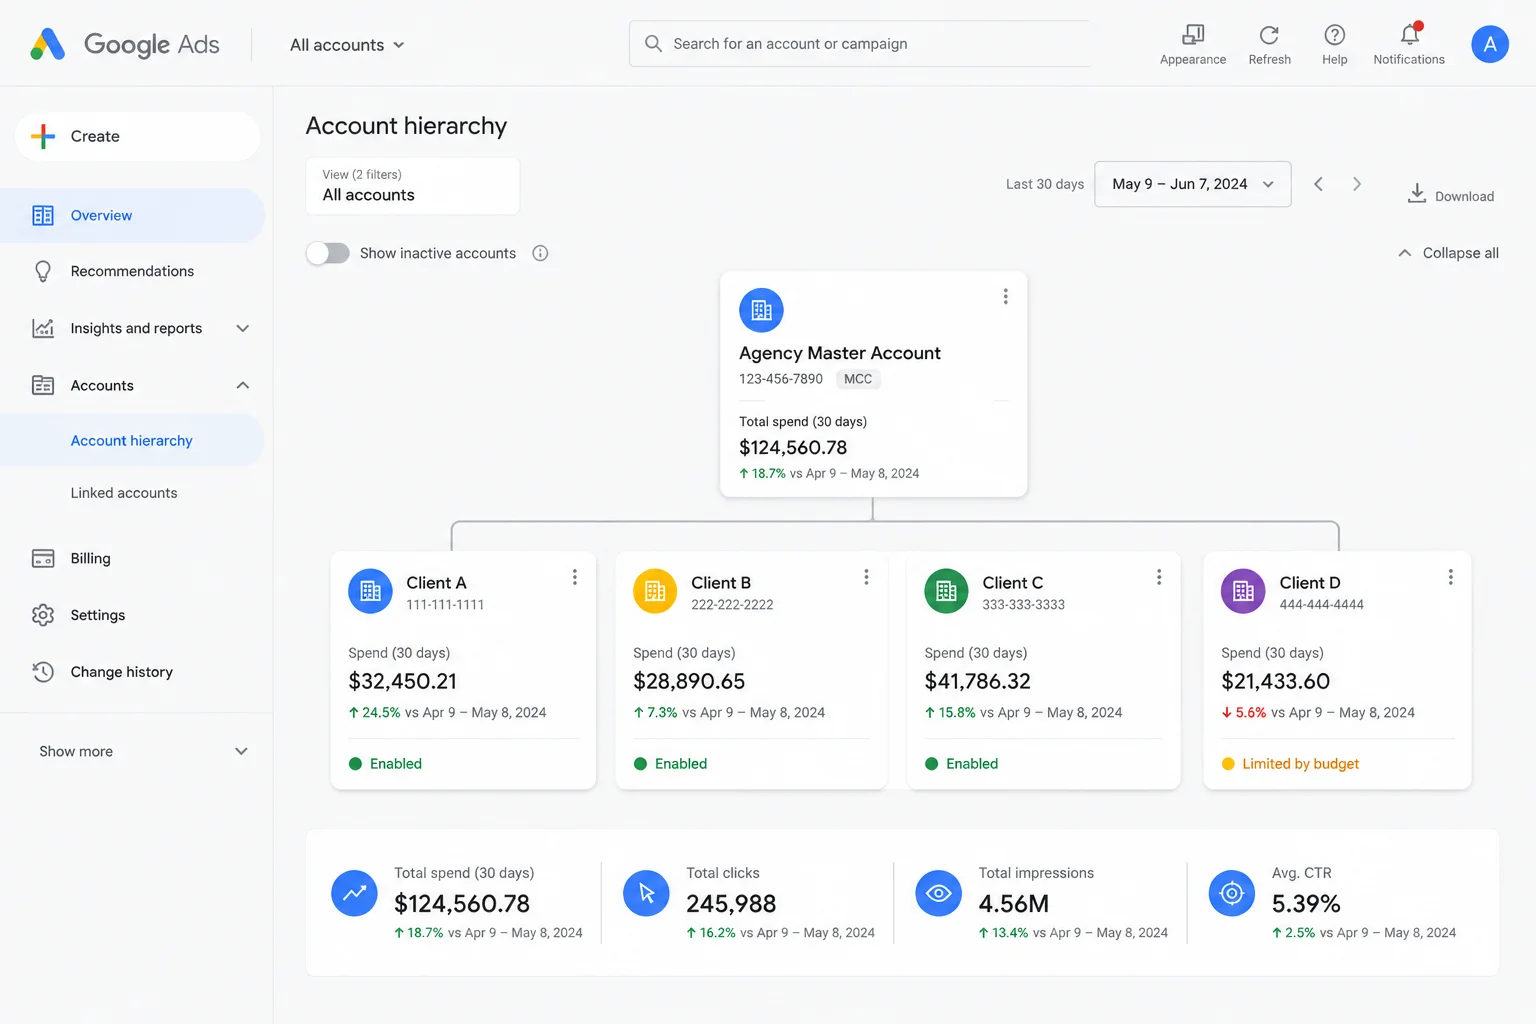
Task: Open Client D more options menu
Action: [1450, 577]
